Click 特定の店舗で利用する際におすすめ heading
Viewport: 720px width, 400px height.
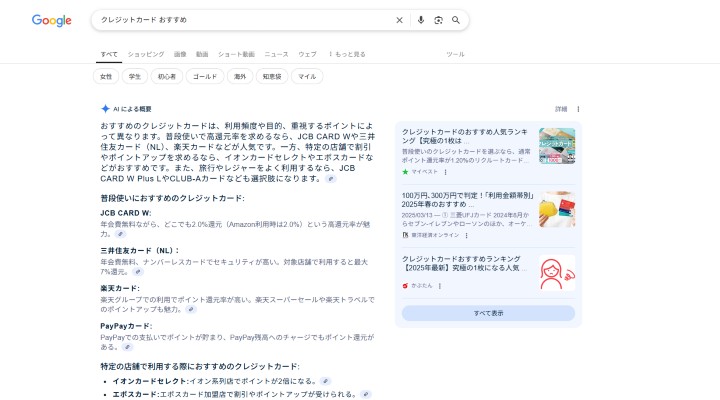point(200,366)
